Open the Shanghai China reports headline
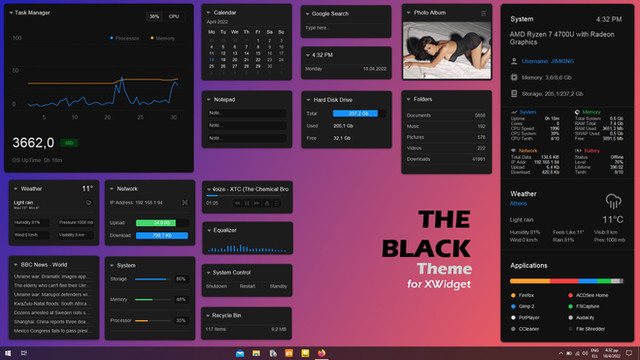Viewport: 640px width, 360px height. point(51,322)
